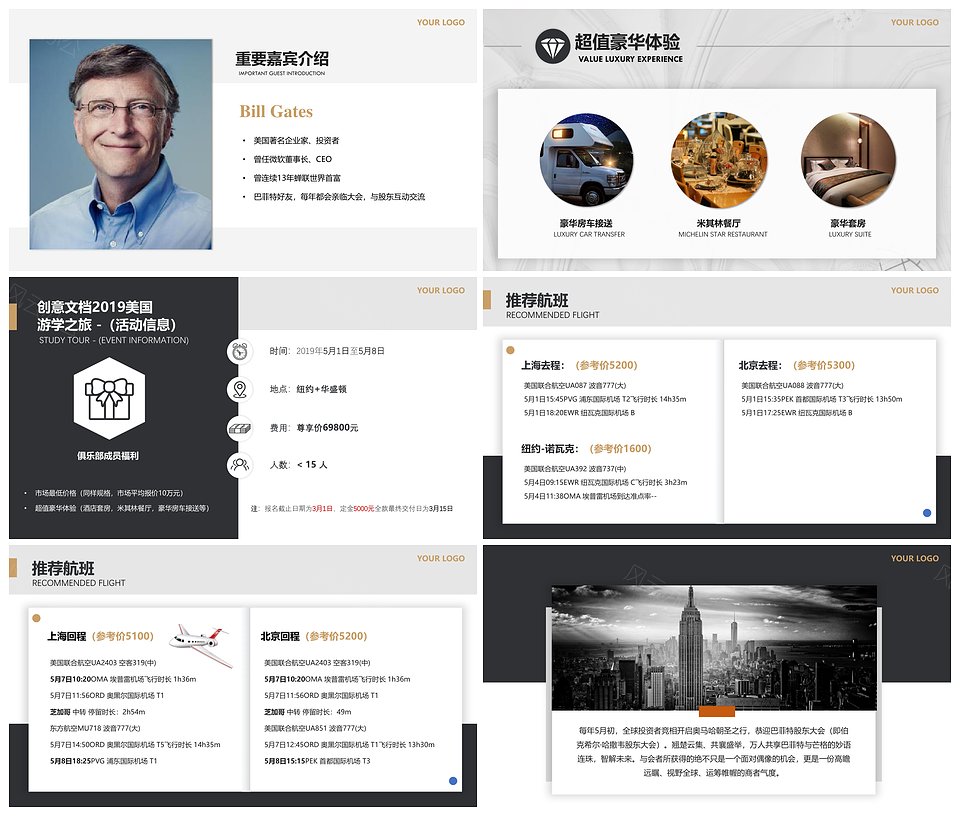Click the black-and-white city skyline photo
This screenshot has height=816, width=960.
click(714, 648)
